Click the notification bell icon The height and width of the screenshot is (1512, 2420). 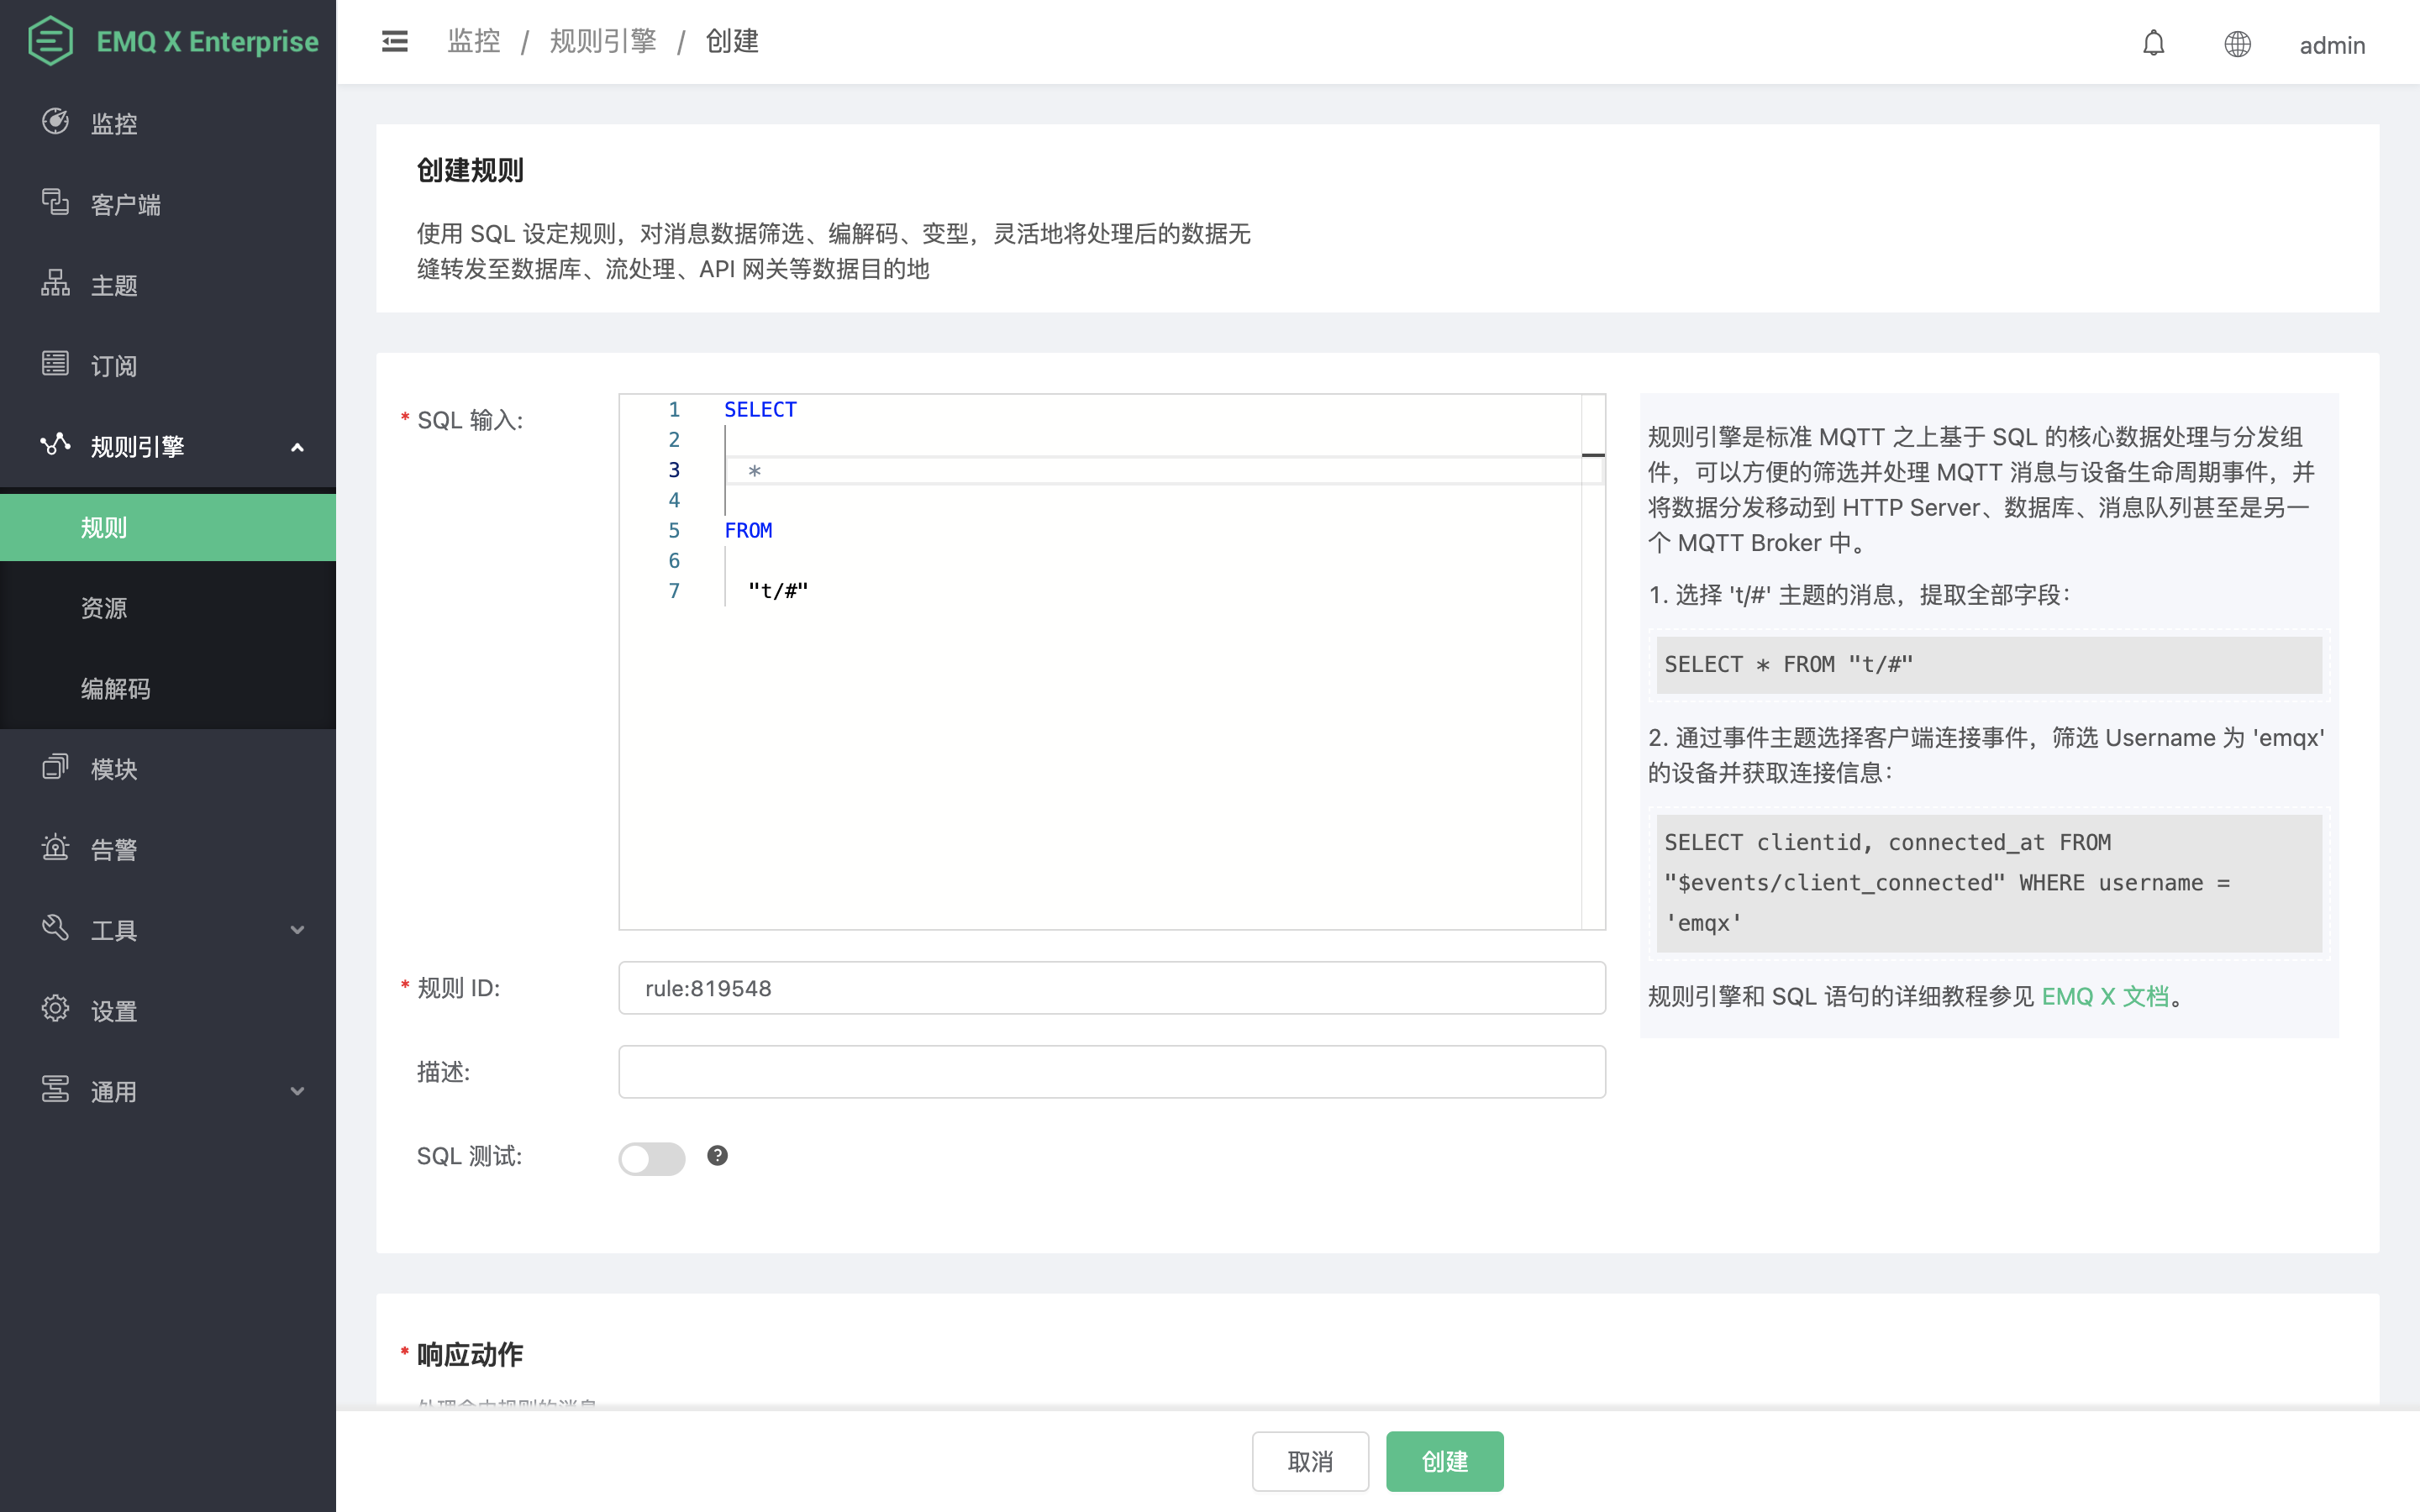(x=2153, y=44)
